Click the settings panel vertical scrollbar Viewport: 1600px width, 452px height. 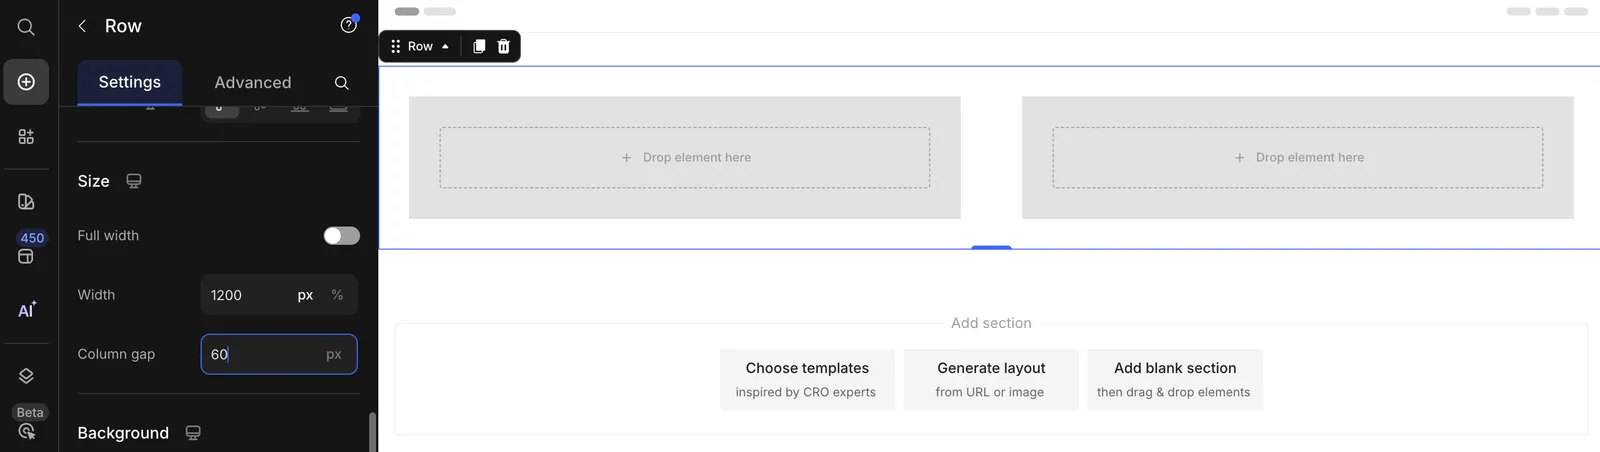(x=373, y=431)
